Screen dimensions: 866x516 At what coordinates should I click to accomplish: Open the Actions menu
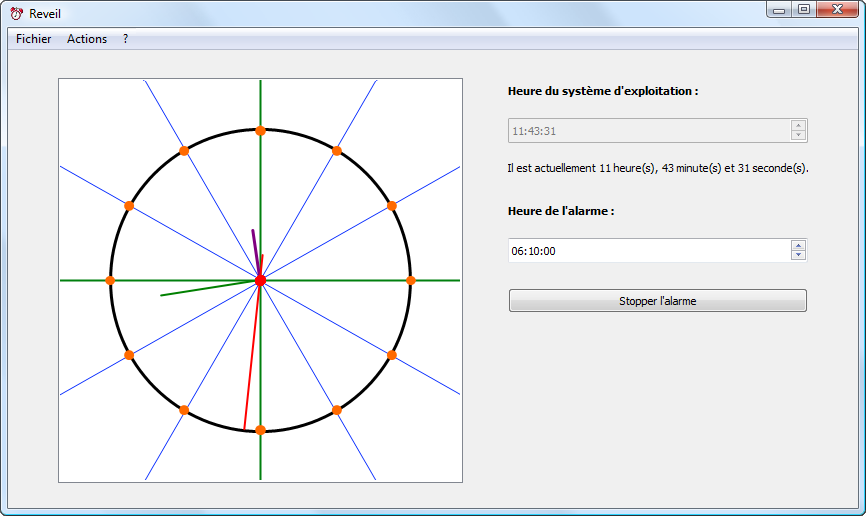pos(87,39)
